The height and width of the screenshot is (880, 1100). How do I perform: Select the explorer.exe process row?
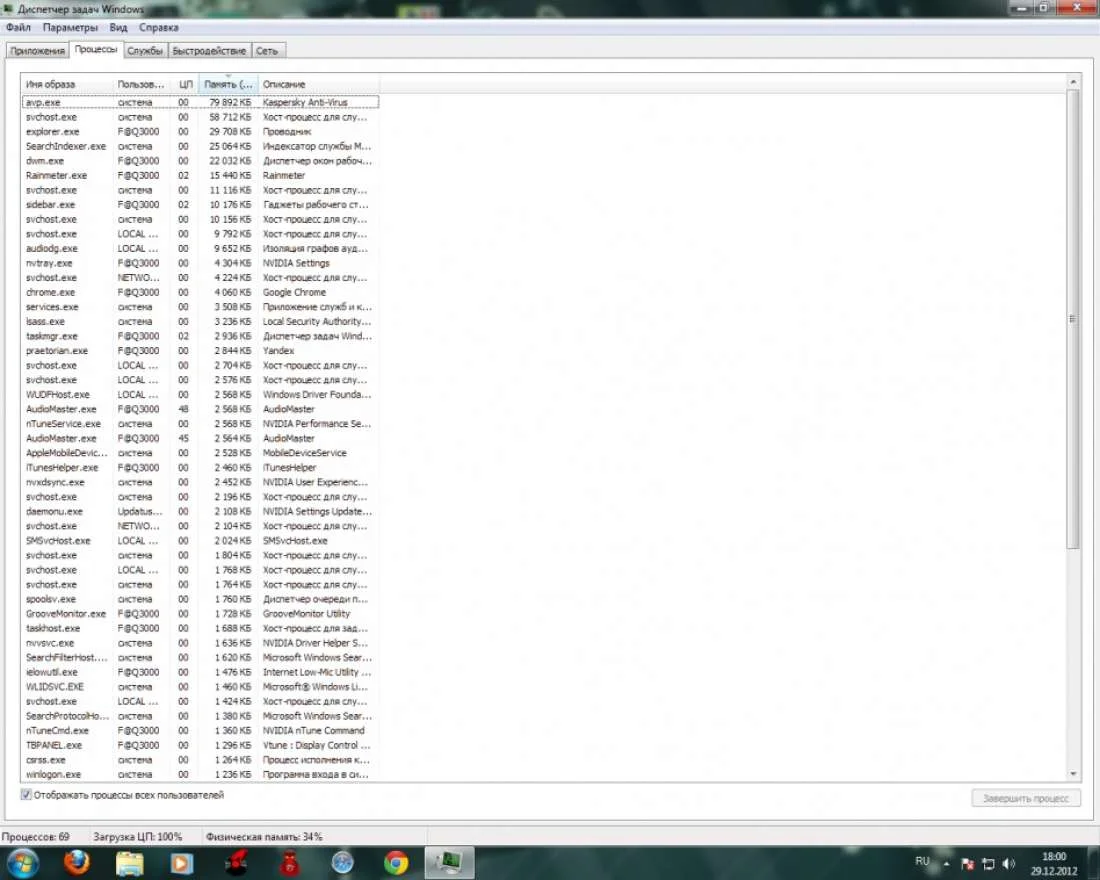click(200, 132)
